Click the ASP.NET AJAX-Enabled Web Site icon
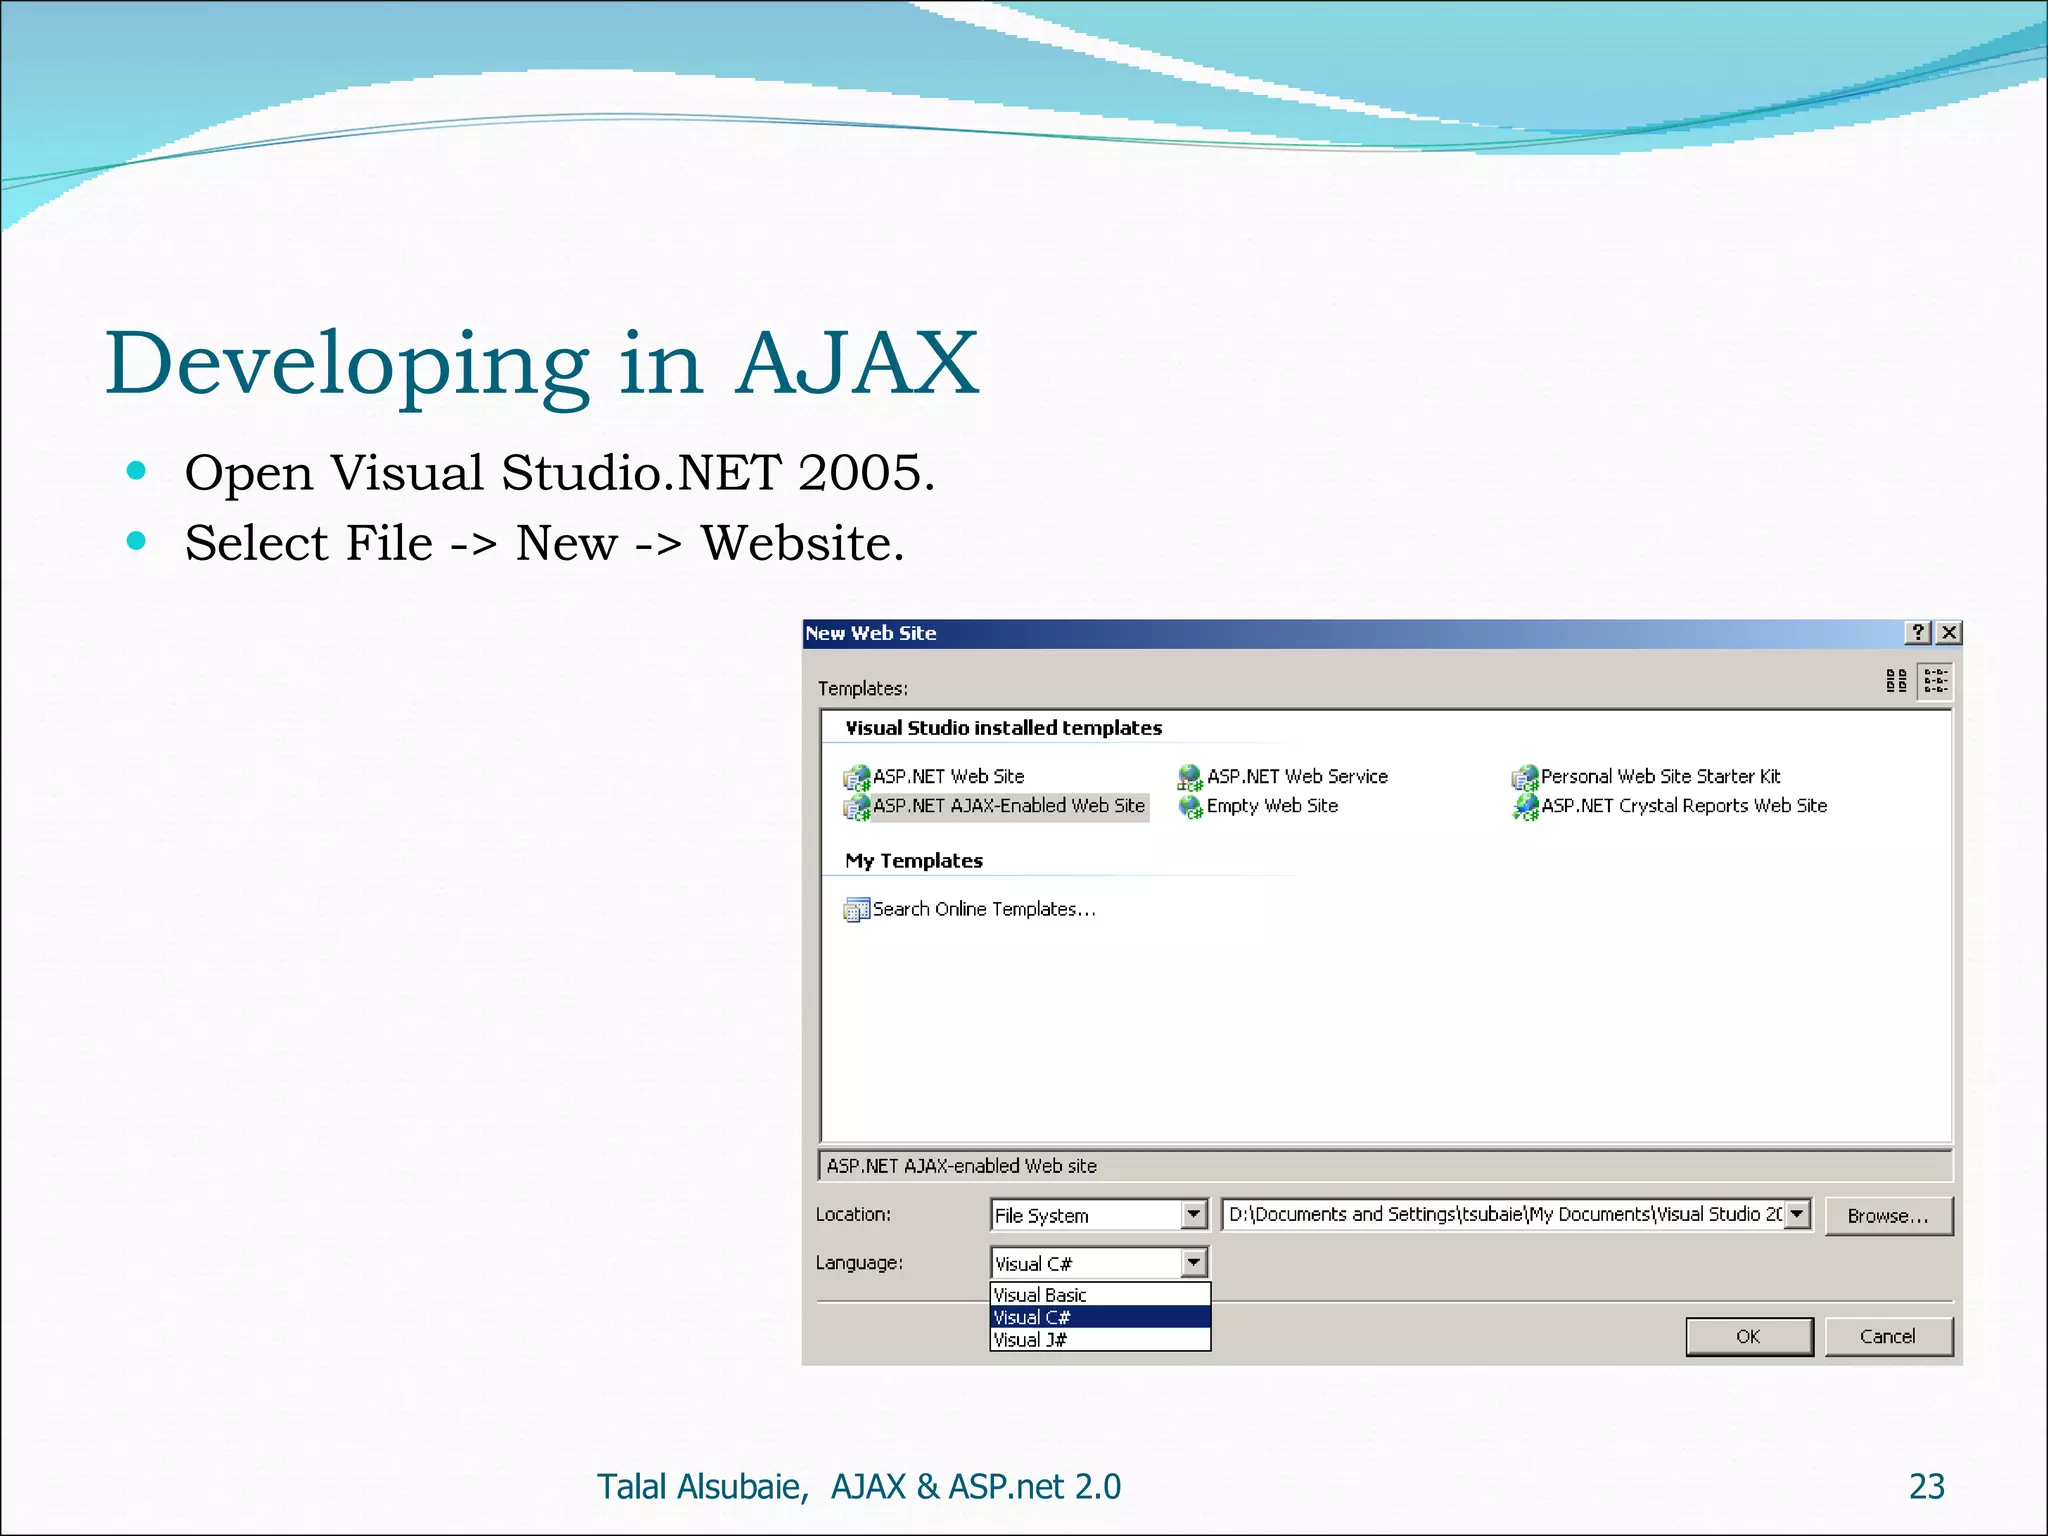 [x=856, y=807]
